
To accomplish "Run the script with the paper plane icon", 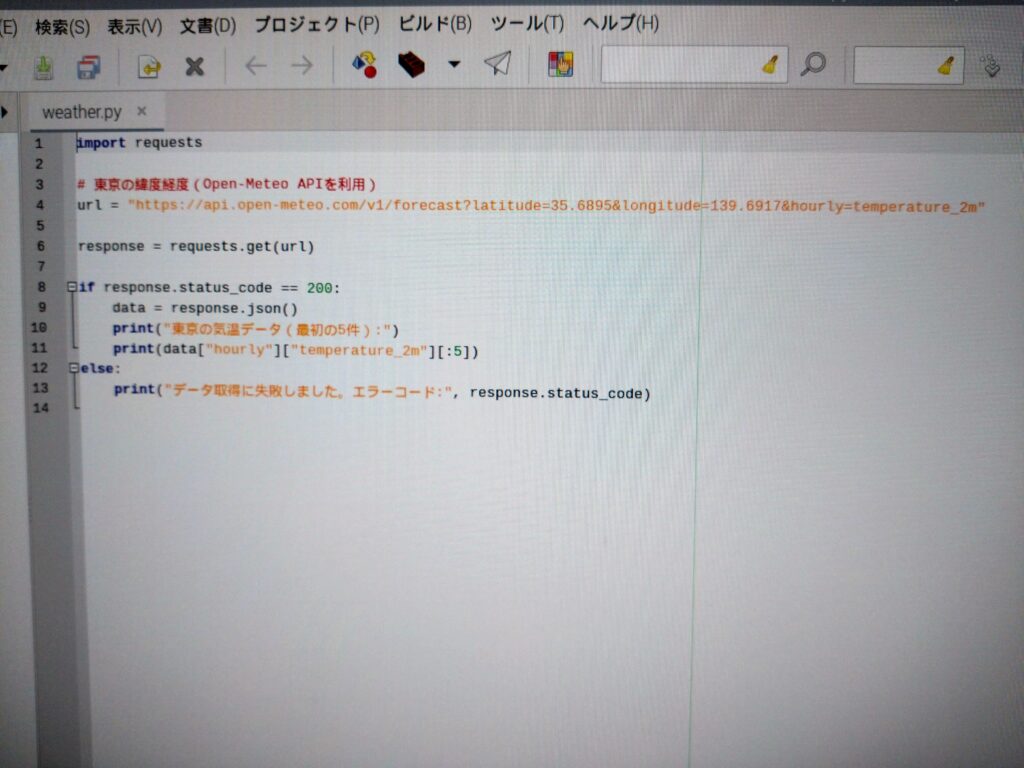I will tap(497, 65).
